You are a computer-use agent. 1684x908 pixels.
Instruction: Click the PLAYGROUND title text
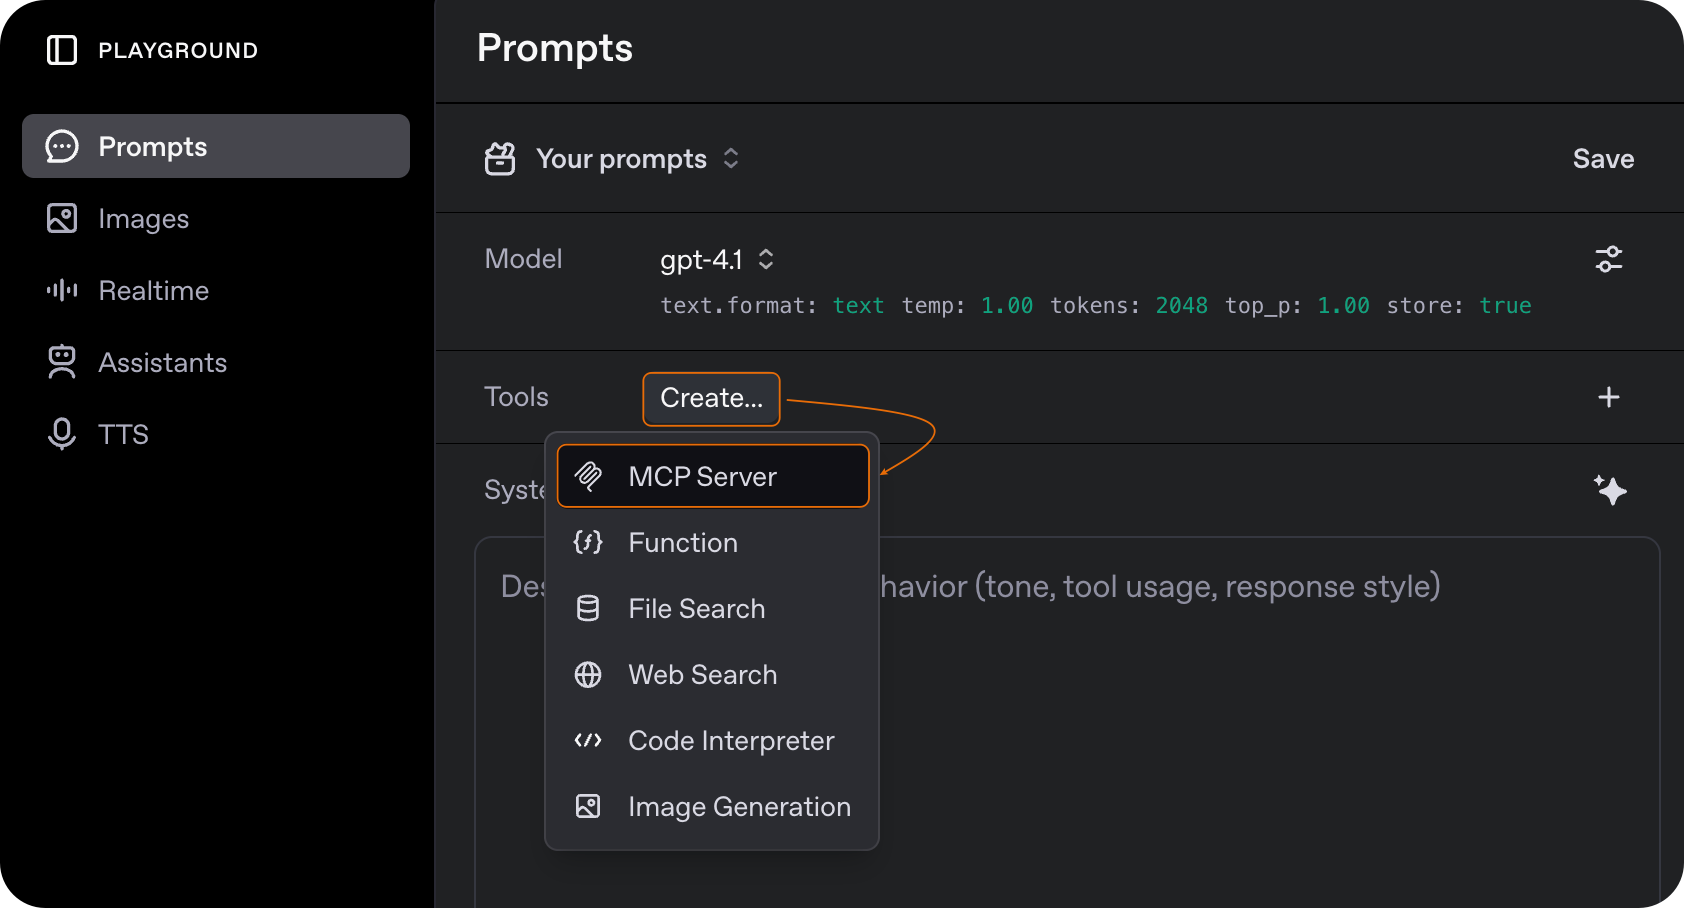(x=178, y=50)
